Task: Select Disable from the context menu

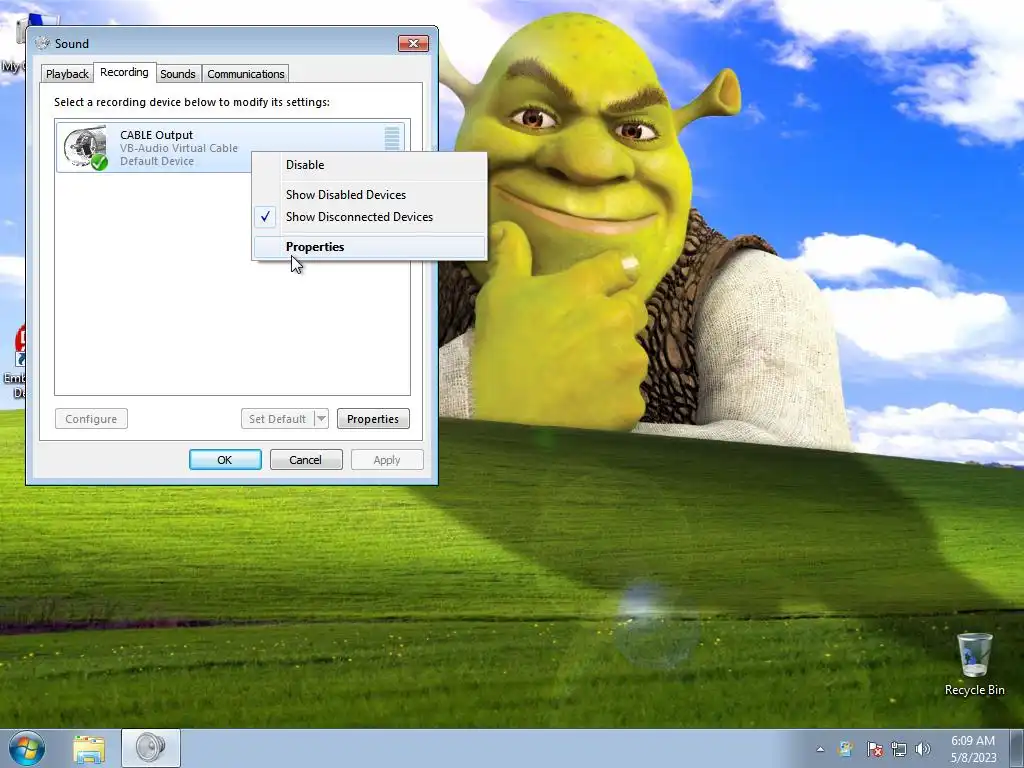Action: click(369, 165)
